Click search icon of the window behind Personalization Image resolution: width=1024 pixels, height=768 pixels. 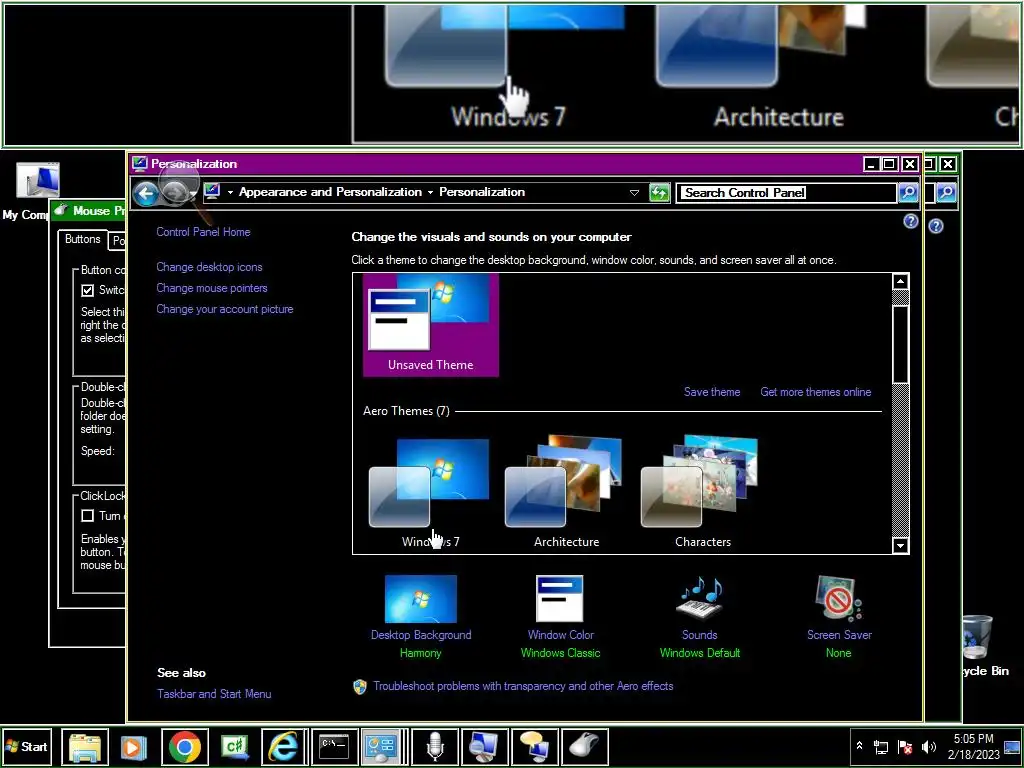pyautogui.click(x=946, y=193)
